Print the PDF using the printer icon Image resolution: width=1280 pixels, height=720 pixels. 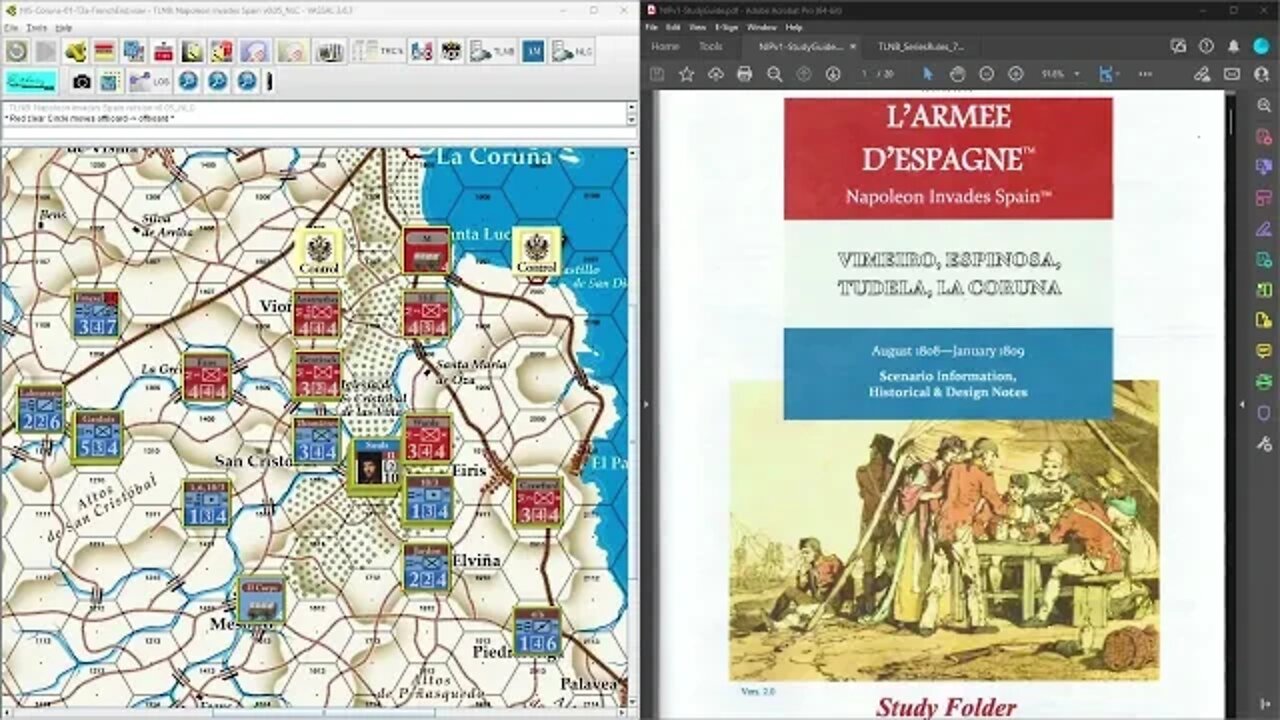tap(744, 74)
